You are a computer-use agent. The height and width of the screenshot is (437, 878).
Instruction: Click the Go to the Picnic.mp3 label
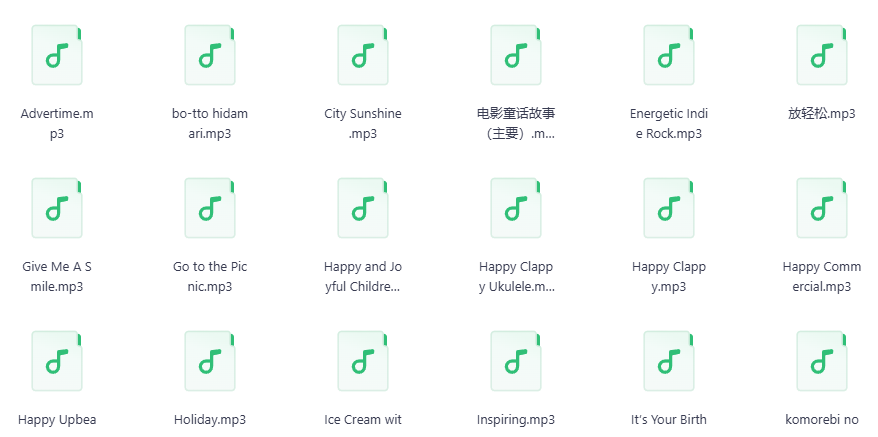[210, 277]
